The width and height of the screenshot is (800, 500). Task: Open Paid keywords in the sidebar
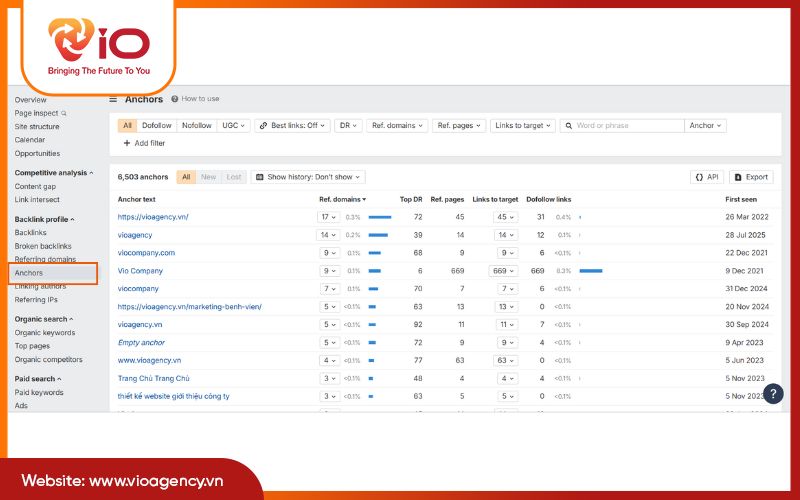coord(39,392)
